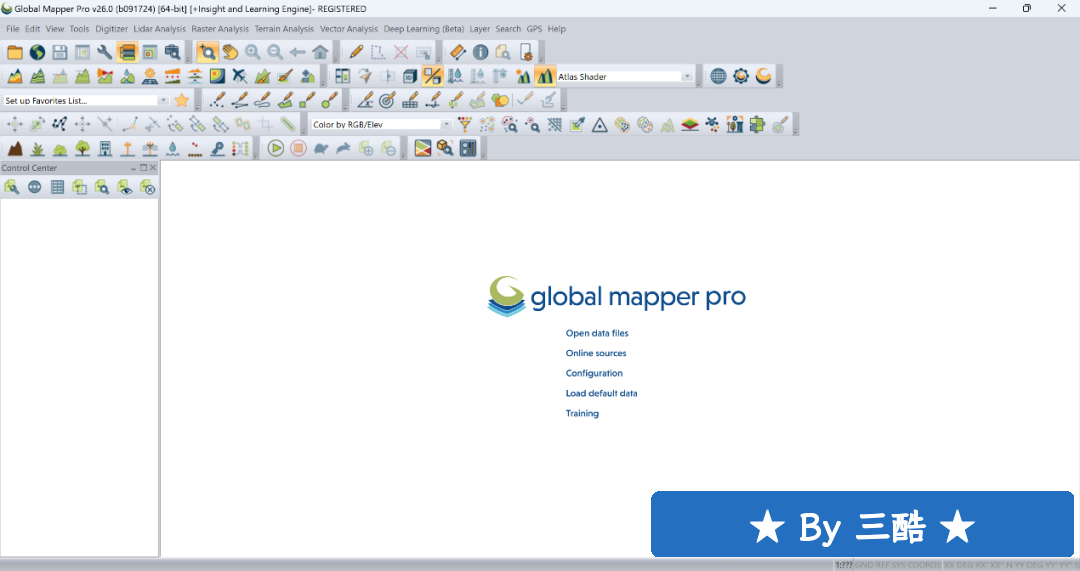Click zoom to layer icon in Control Center

[x=102, y=187]
